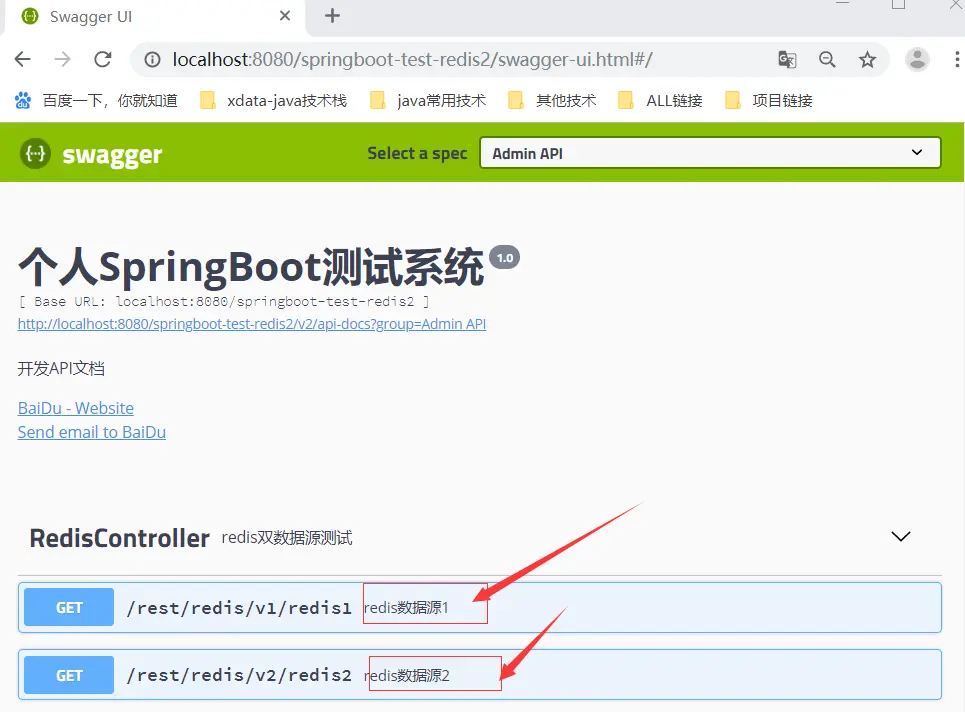The height and width of the screenshot is (712, 965).
Task: Open Chrome's three-dot menu
Action: coord(956,59)
